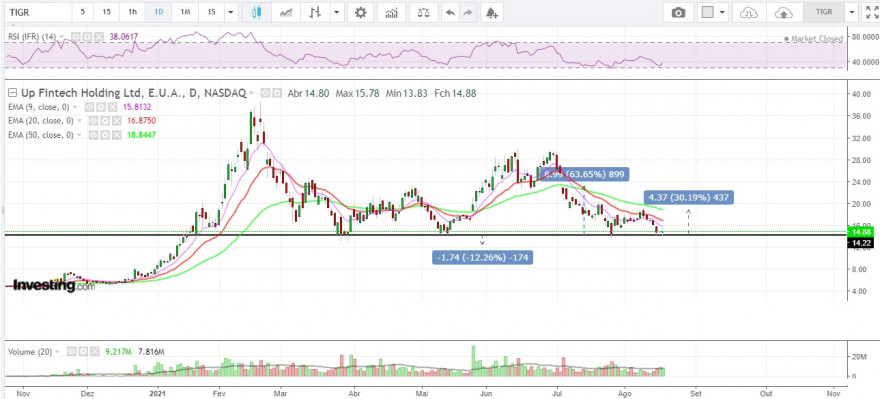Open layout square dropdown arrow

point(722,12)
